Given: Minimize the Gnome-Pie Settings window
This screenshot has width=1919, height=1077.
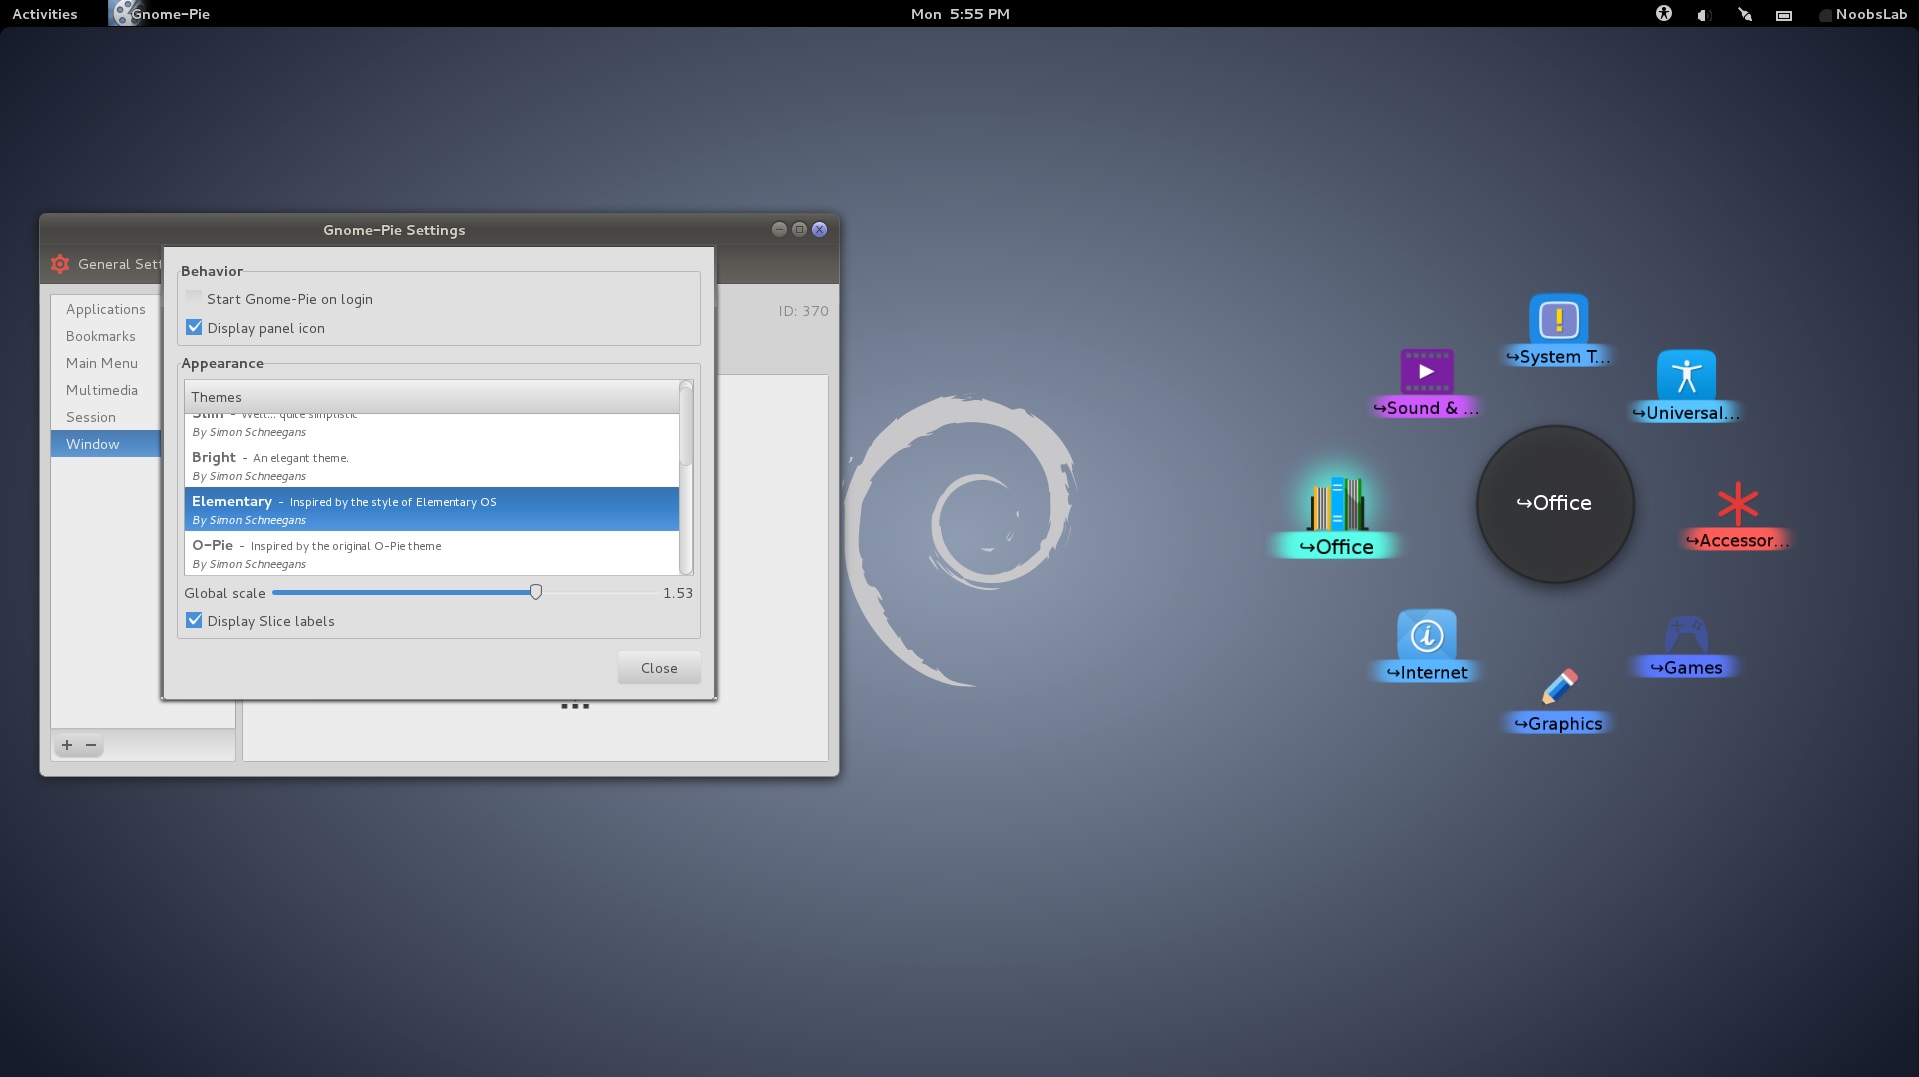Looking at the screenshot, I should click(779, 229).
